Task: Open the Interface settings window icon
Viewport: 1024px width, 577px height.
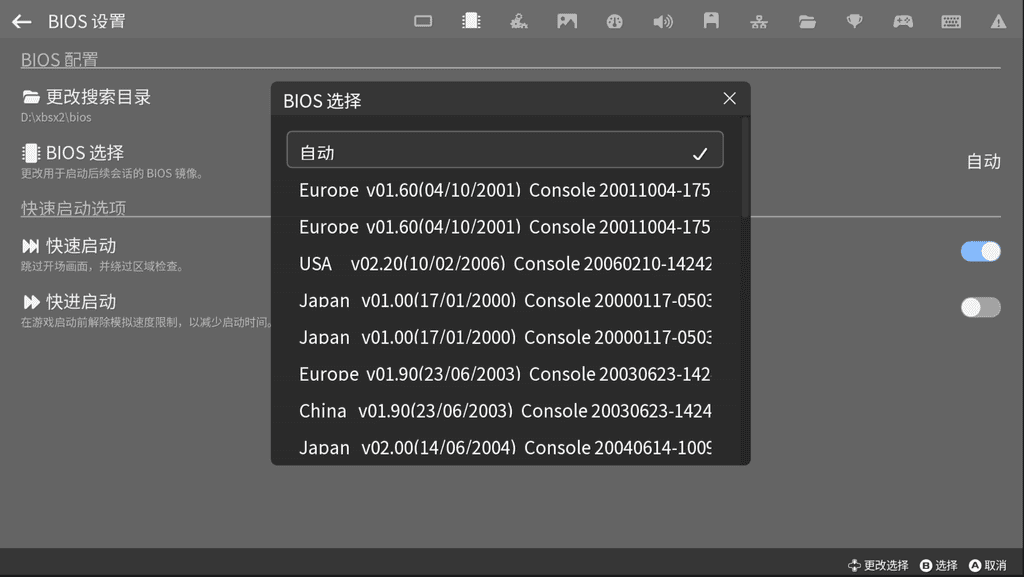Action: (x=423, y=22)
